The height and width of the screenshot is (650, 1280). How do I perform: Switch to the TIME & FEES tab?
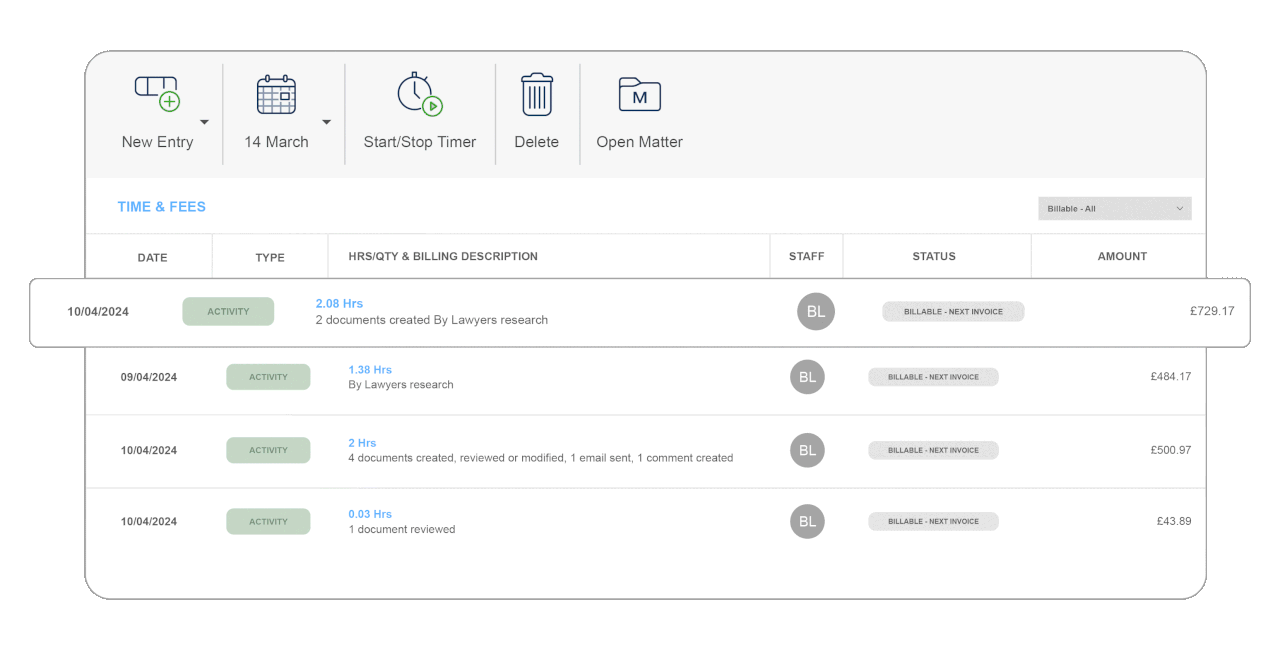(x=161, y=206)
